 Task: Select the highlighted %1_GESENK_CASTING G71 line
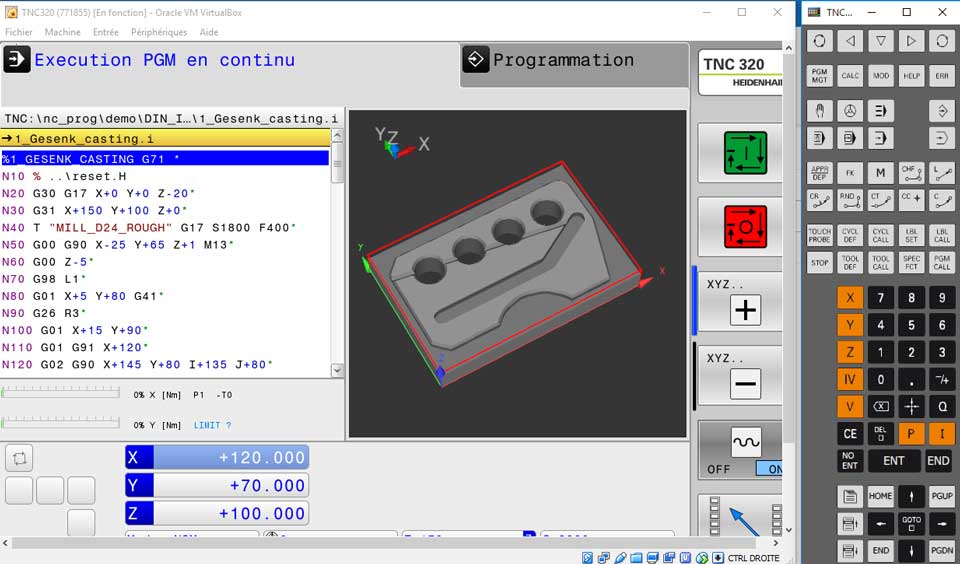pos(165,159)
